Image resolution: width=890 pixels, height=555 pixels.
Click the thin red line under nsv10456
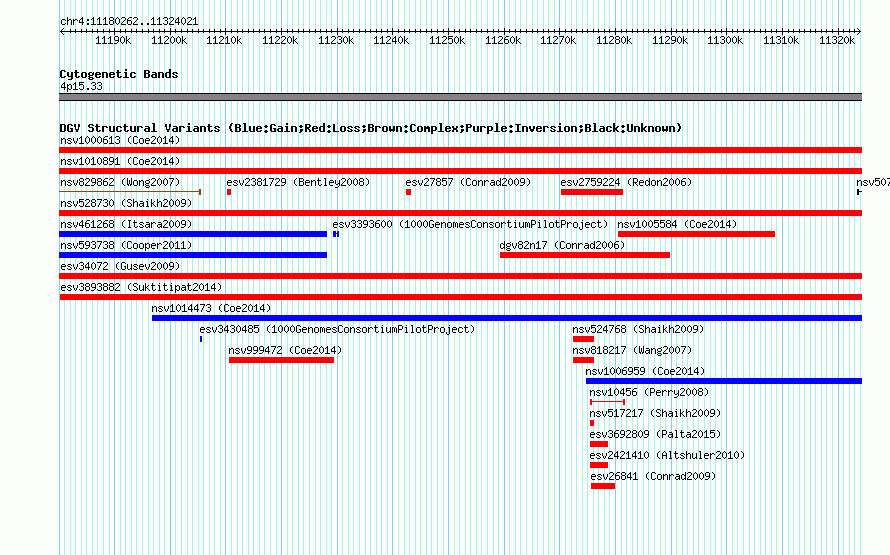(x=608, y=402)
